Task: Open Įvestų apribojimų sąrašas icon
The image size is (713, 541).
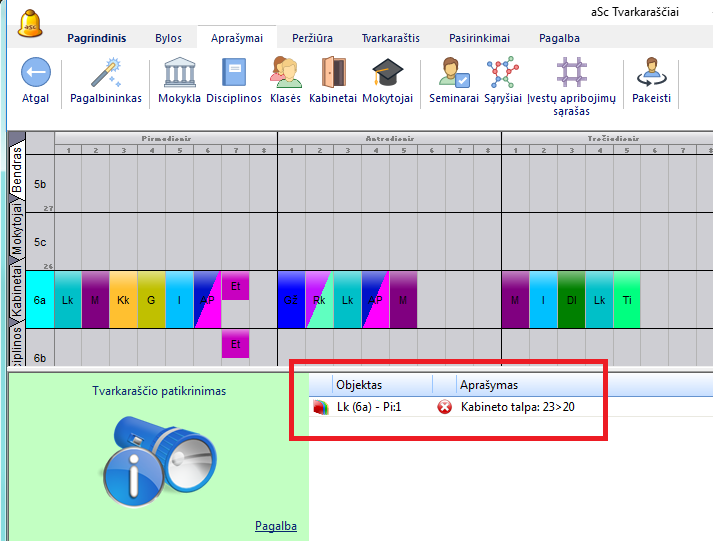Action: tap(571, 74)
